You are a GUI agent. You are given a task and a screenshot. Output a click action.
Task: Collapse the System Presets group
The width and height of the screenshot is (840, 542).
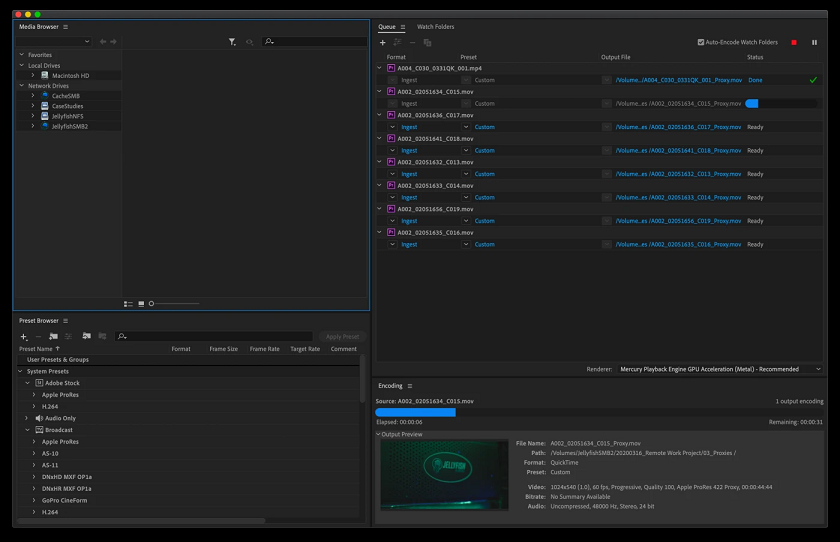click(x=21, y=371)
